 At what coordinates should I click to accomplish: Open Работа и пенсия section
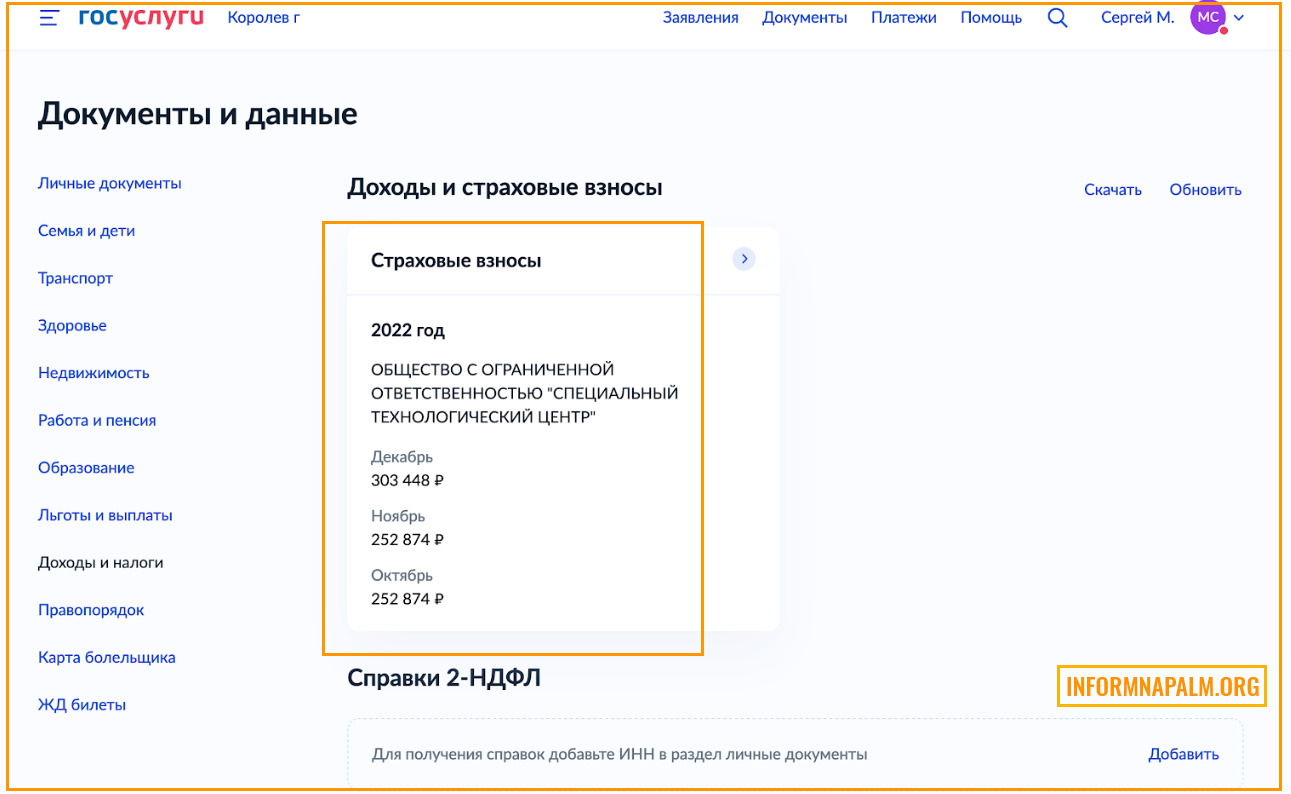coord(97,420)
